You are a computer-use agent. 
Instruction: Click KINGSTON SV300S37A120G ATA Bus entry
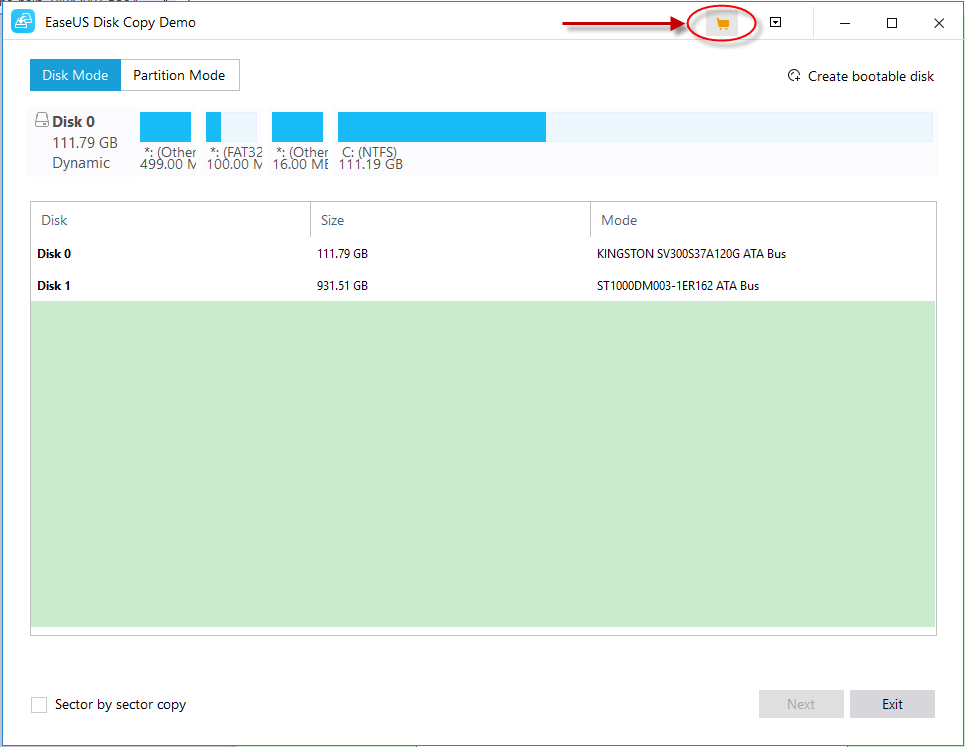[691, 254]
